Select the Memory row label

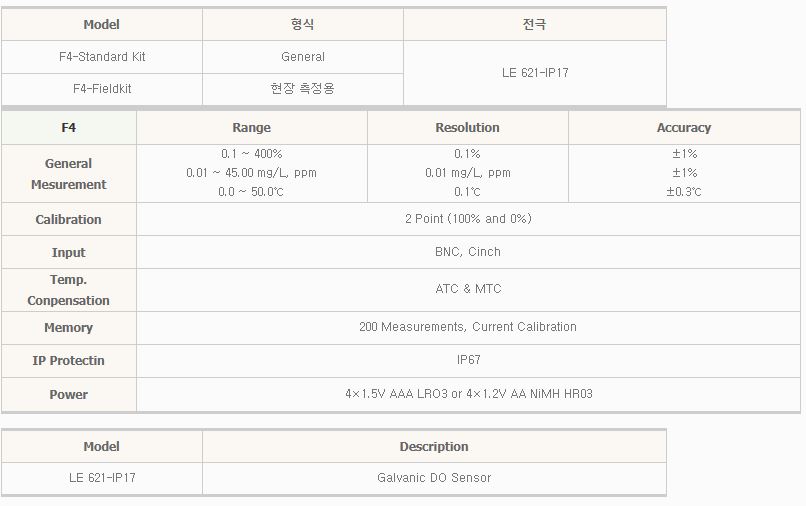pyautogui.click(x=68, y=328)
